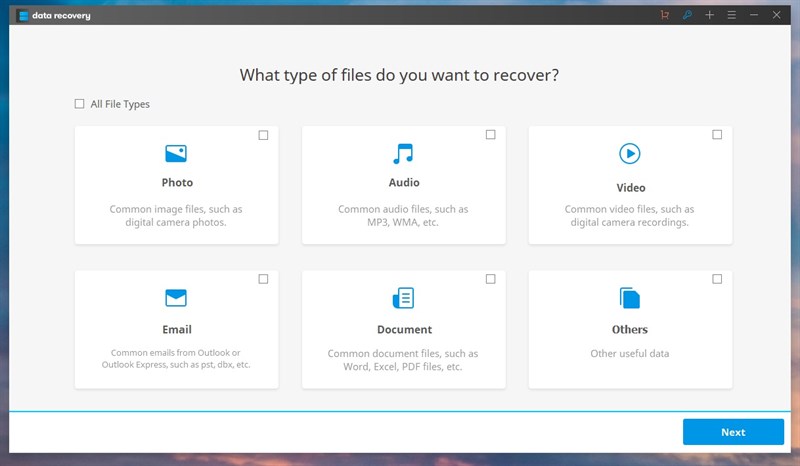Click the Audio music note icon
The image size is (800, 466).
click(403, 153)
